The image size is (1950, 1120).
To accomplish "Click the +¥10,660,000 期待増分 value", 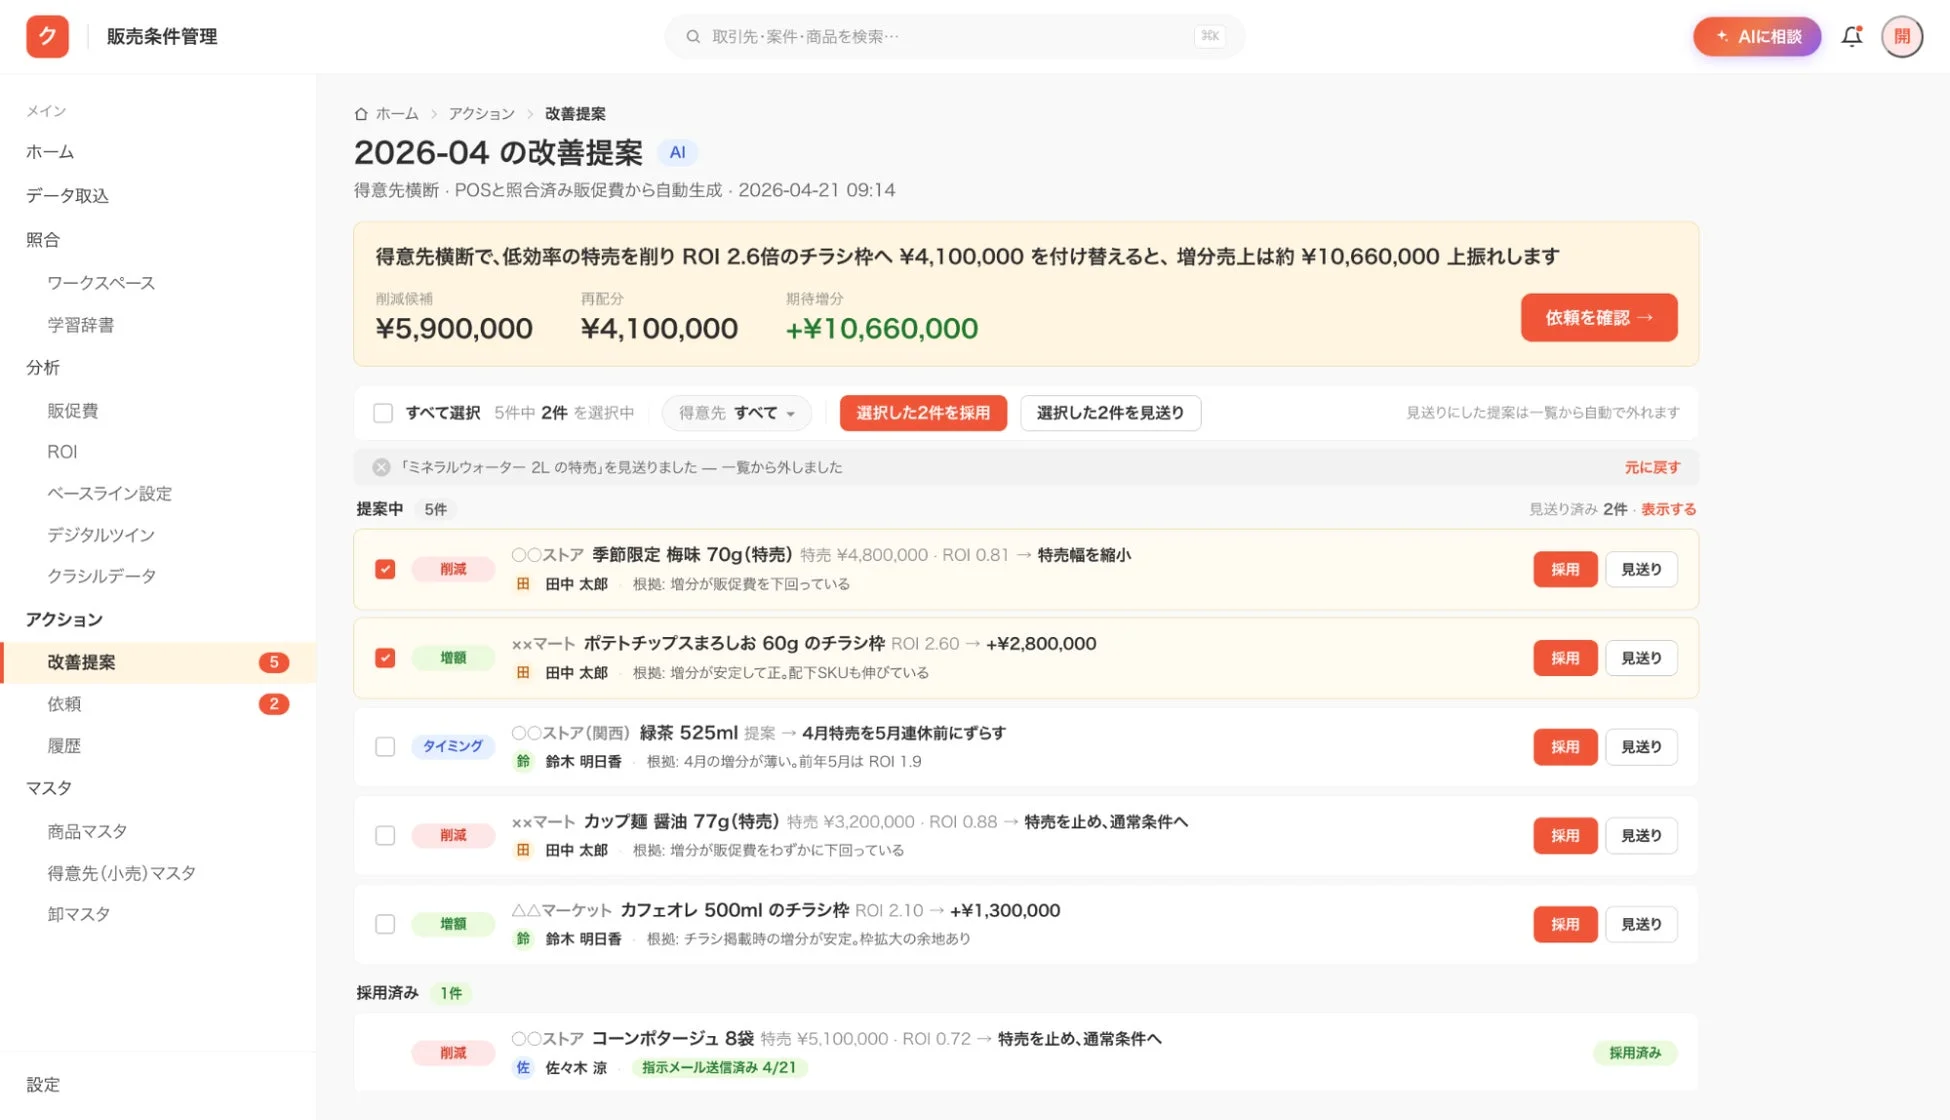I will (x=881, y=329).
